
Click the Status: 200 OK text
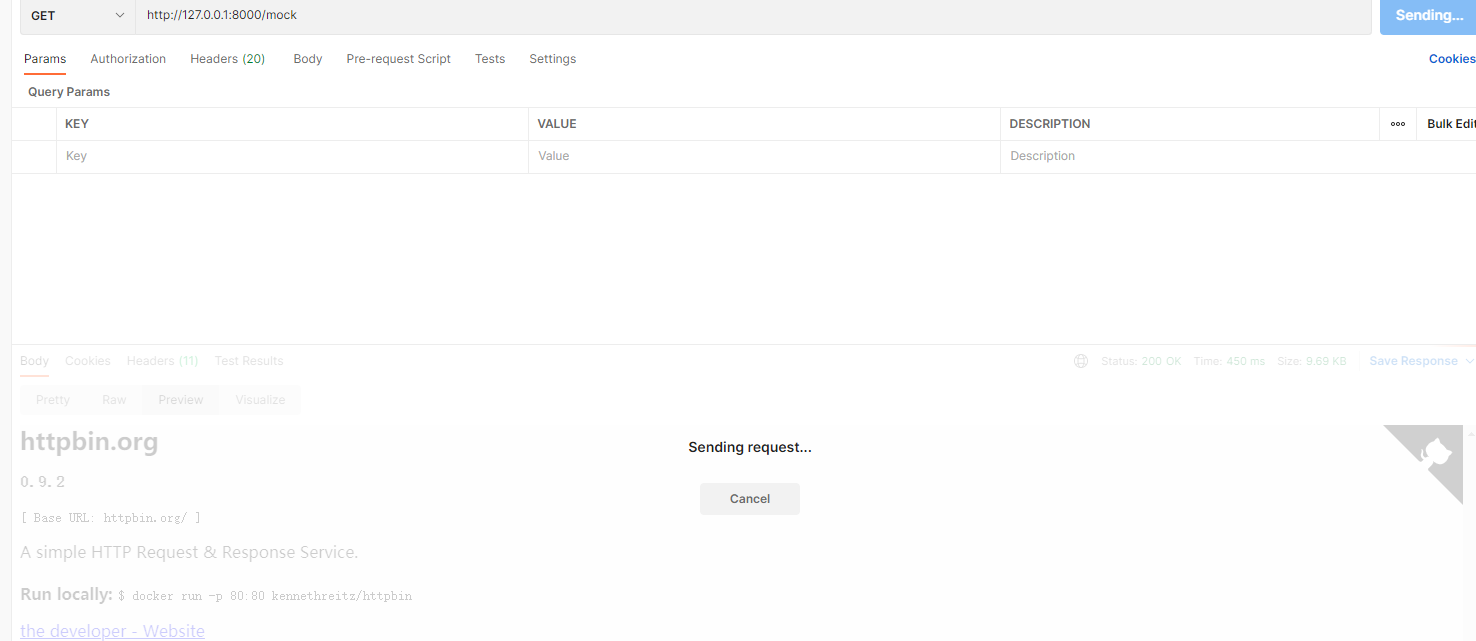point(1141,361)
